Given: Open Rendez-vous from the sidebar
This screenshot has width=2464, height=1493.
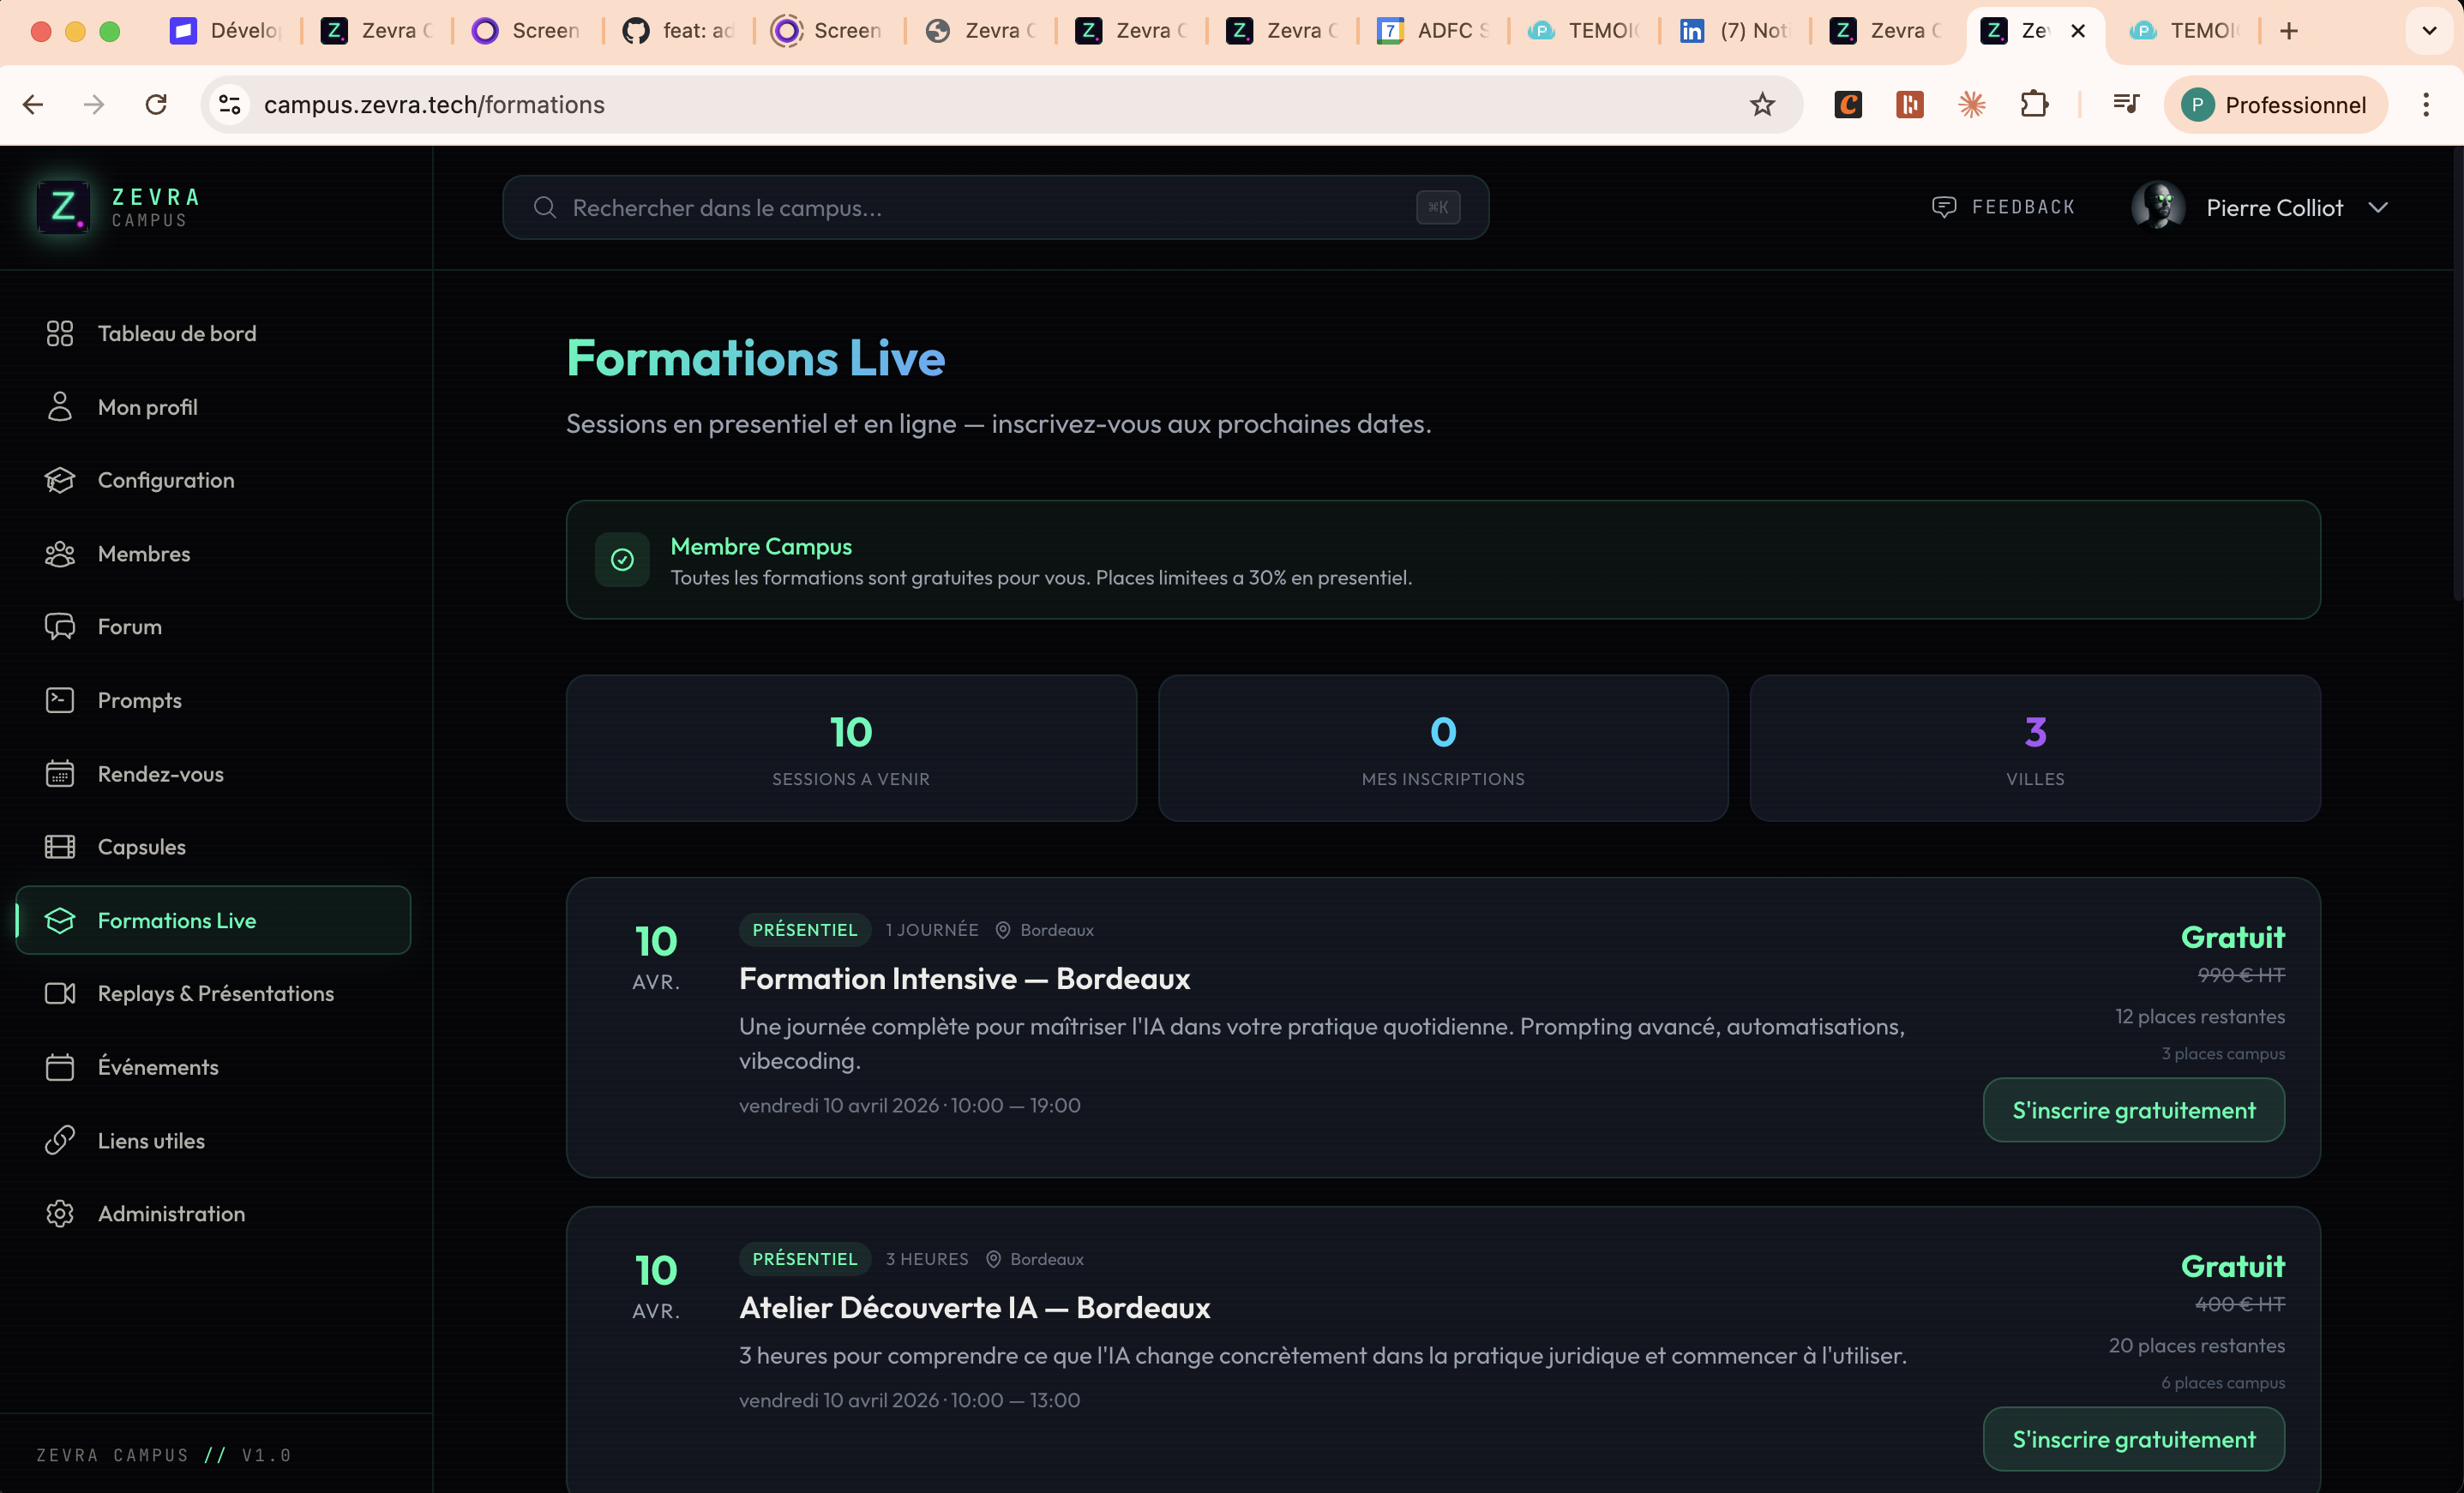Looking at the screenshot, I should pos(160,772).
